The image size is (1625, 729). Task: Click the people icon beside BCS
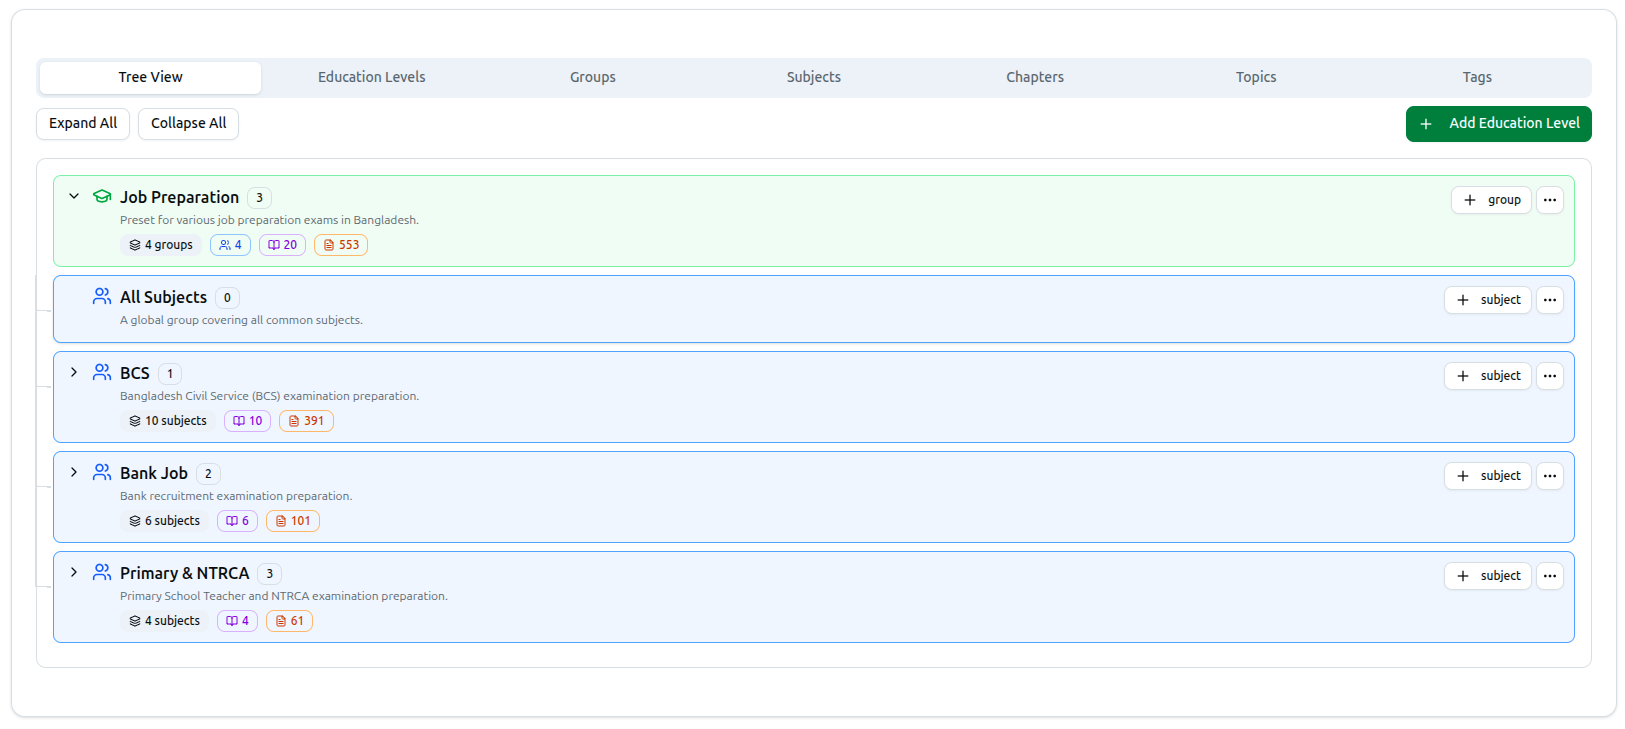pyautogui.click(x=102, y=373)
